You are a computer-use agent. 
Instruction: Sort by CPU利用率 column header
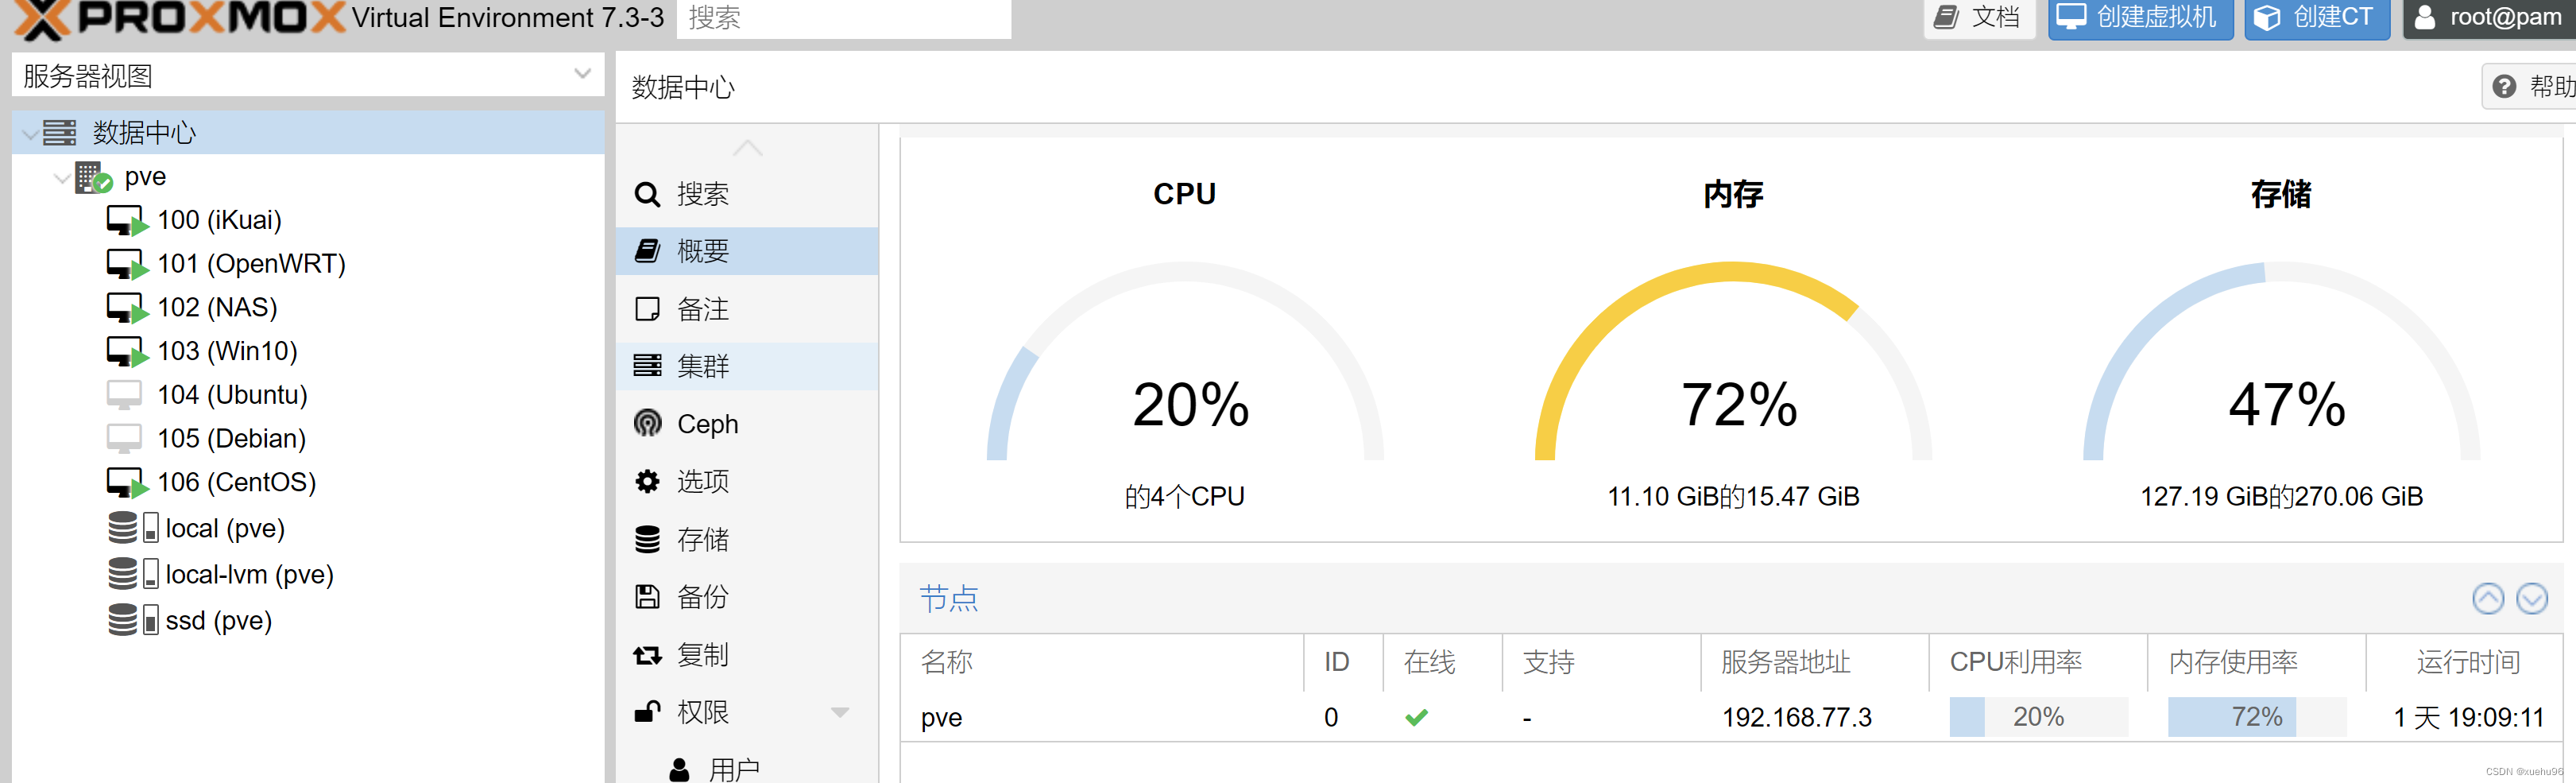tap(2038, 662)
